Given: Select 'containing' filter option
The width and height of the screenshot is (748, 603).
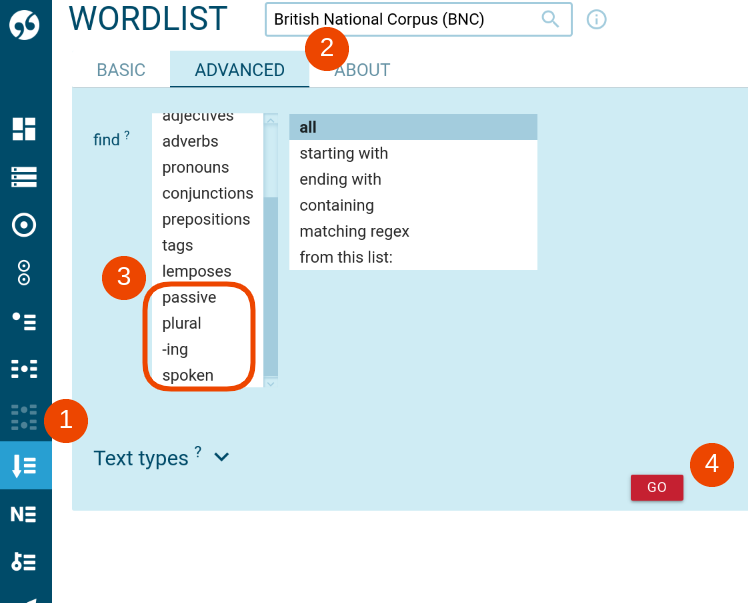Looking at the screenshot, I should click(337, 205).
